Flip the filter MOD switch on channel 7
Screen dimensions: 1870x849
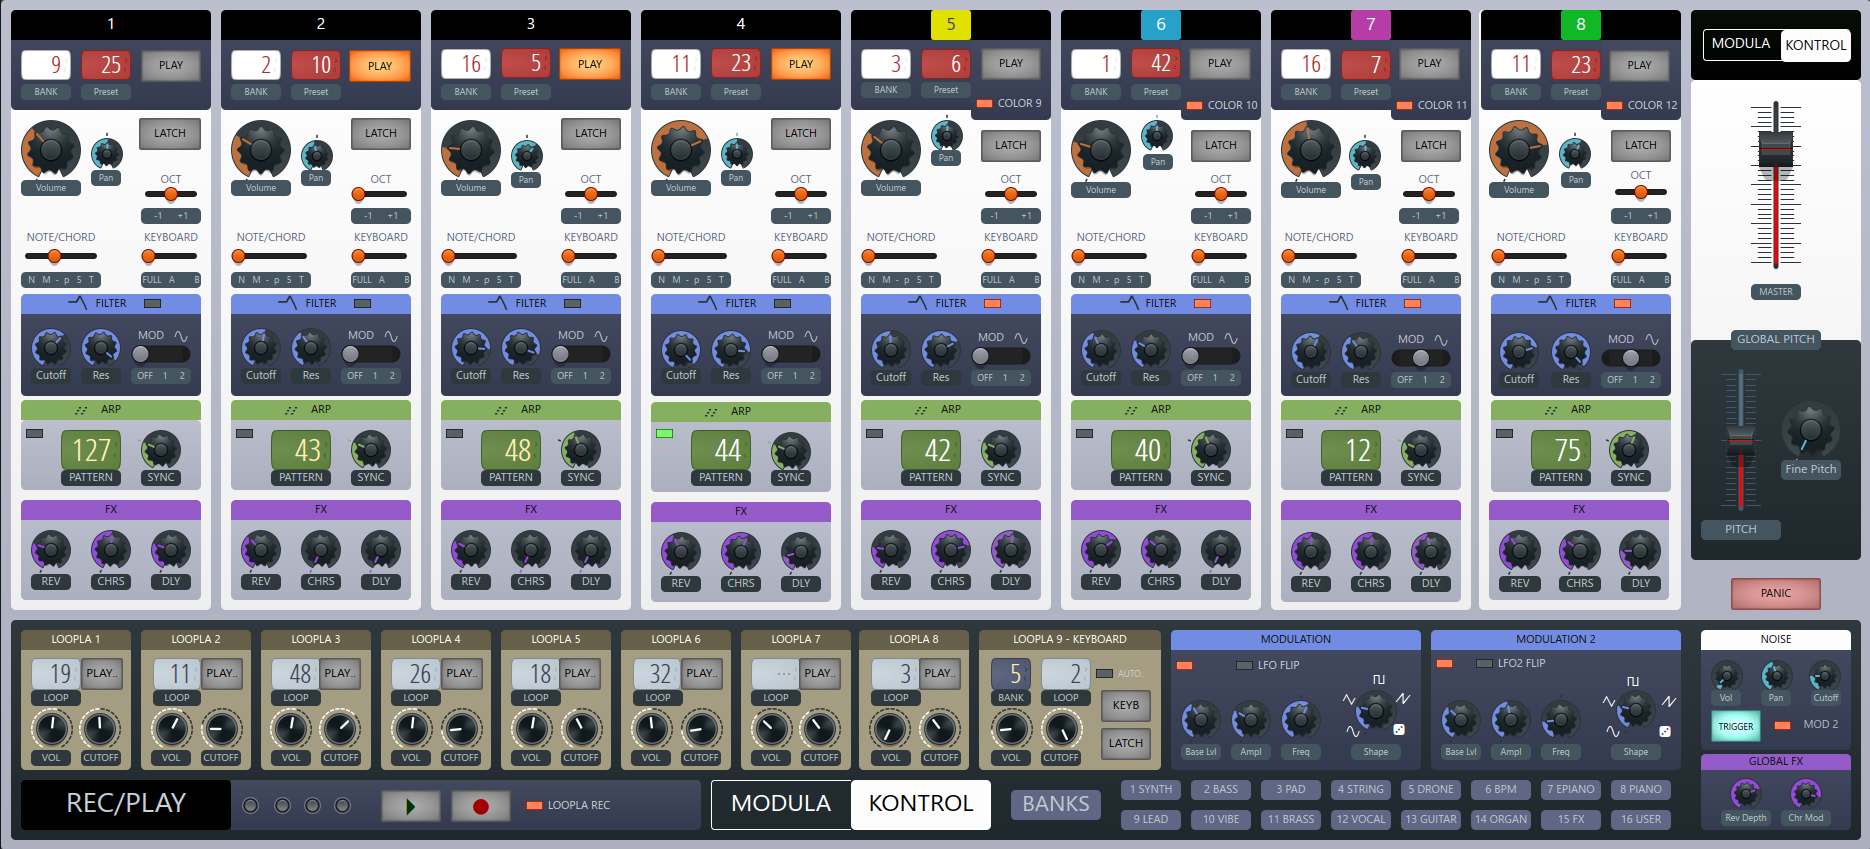1420,358
